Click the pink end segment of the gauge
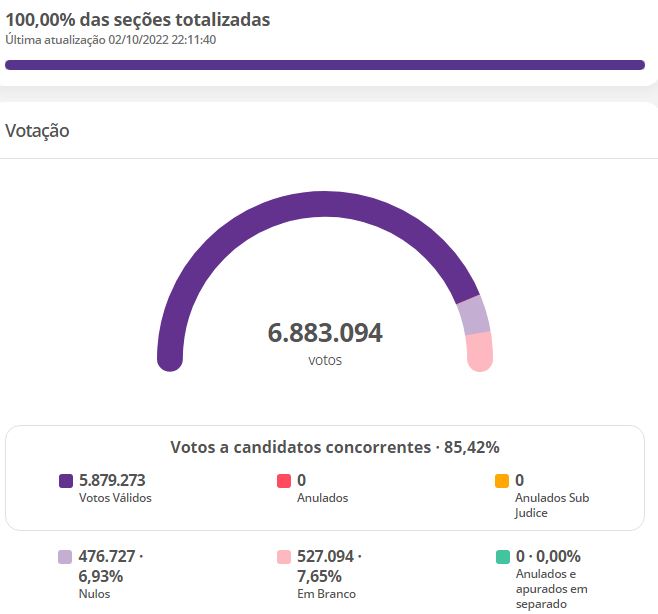This screenshot has height=614, width=658. [480, 352]
